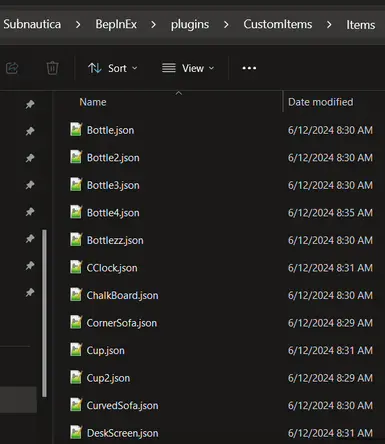This screenshot has width=385, height=444.
Task: Click the Cup2.json file name
Action: (x=108, y=378)
